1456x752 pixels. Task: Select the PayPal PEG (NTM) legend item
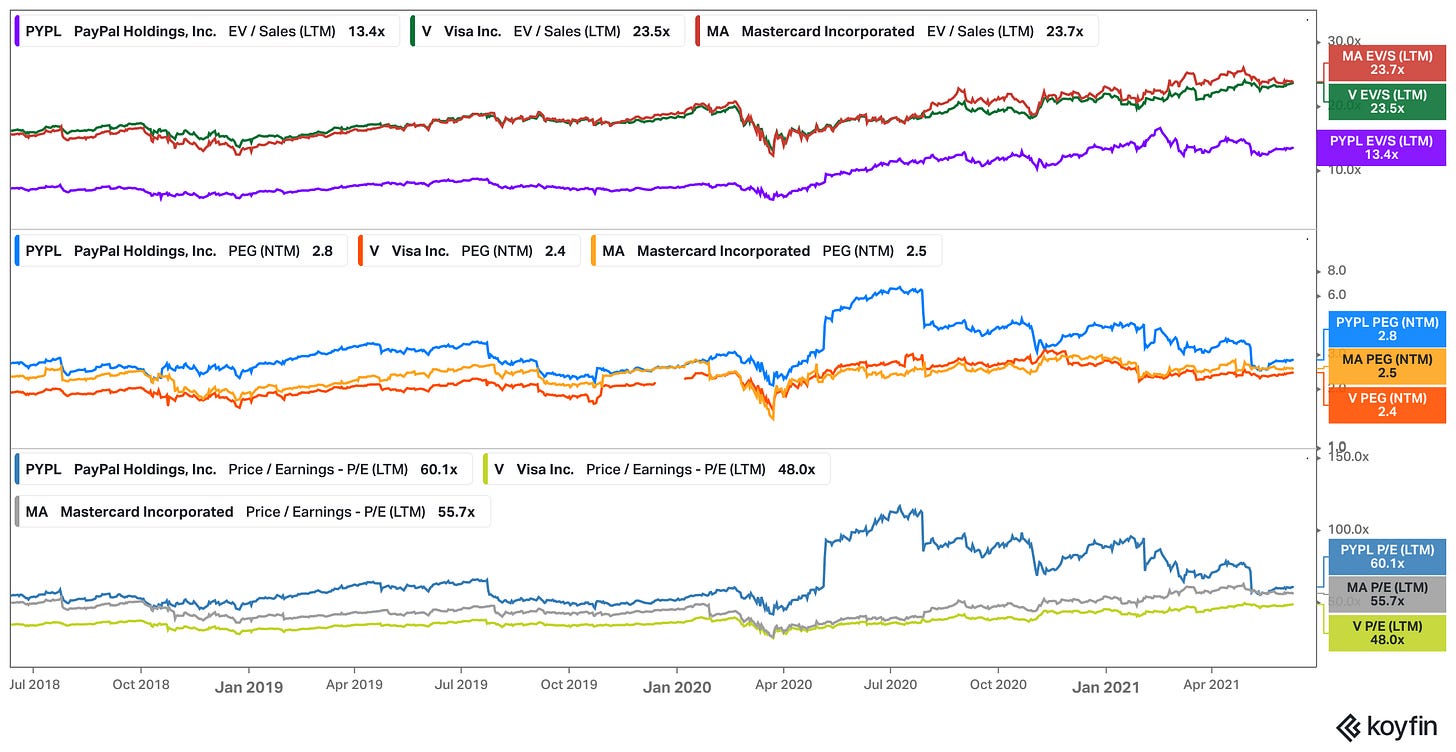(178, 251)
